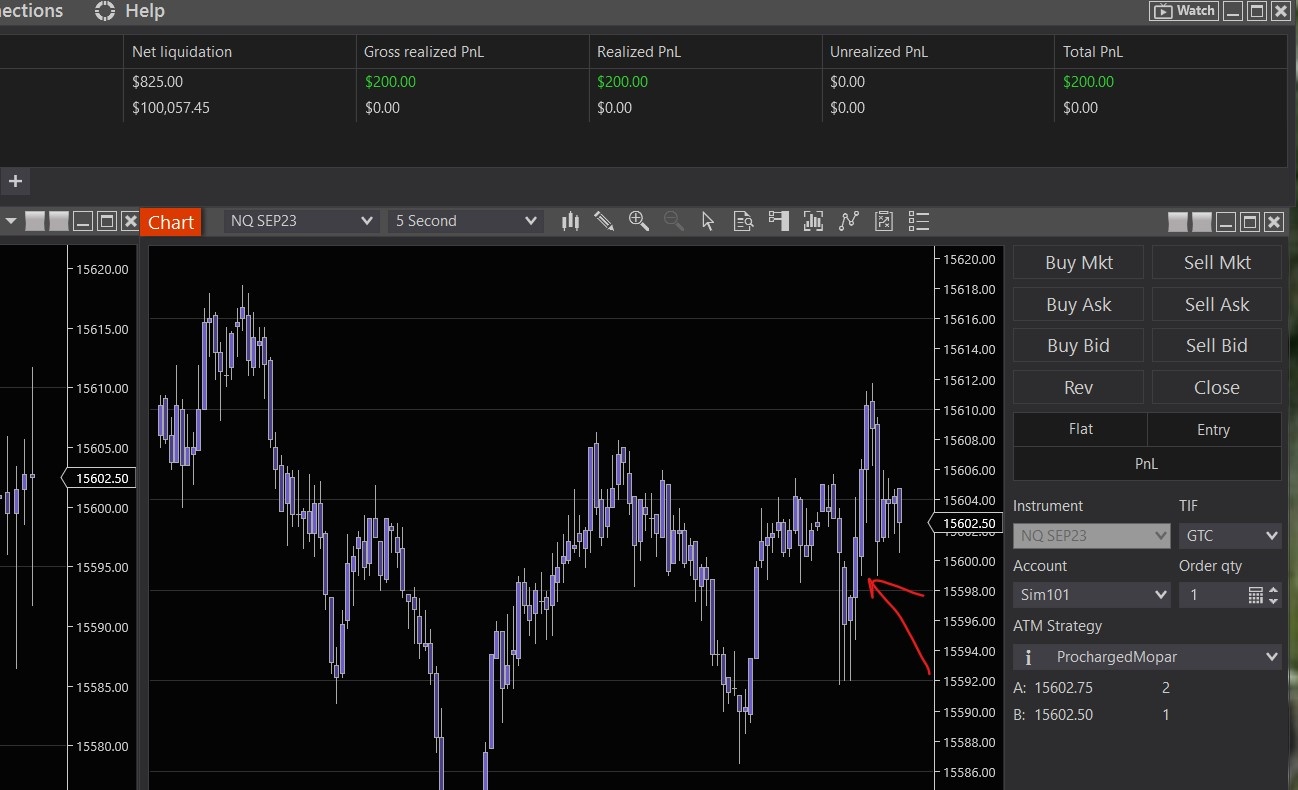Click the Unrealized PnL column header
This screenshot has width=1298, height=790.
click(939, 52)
